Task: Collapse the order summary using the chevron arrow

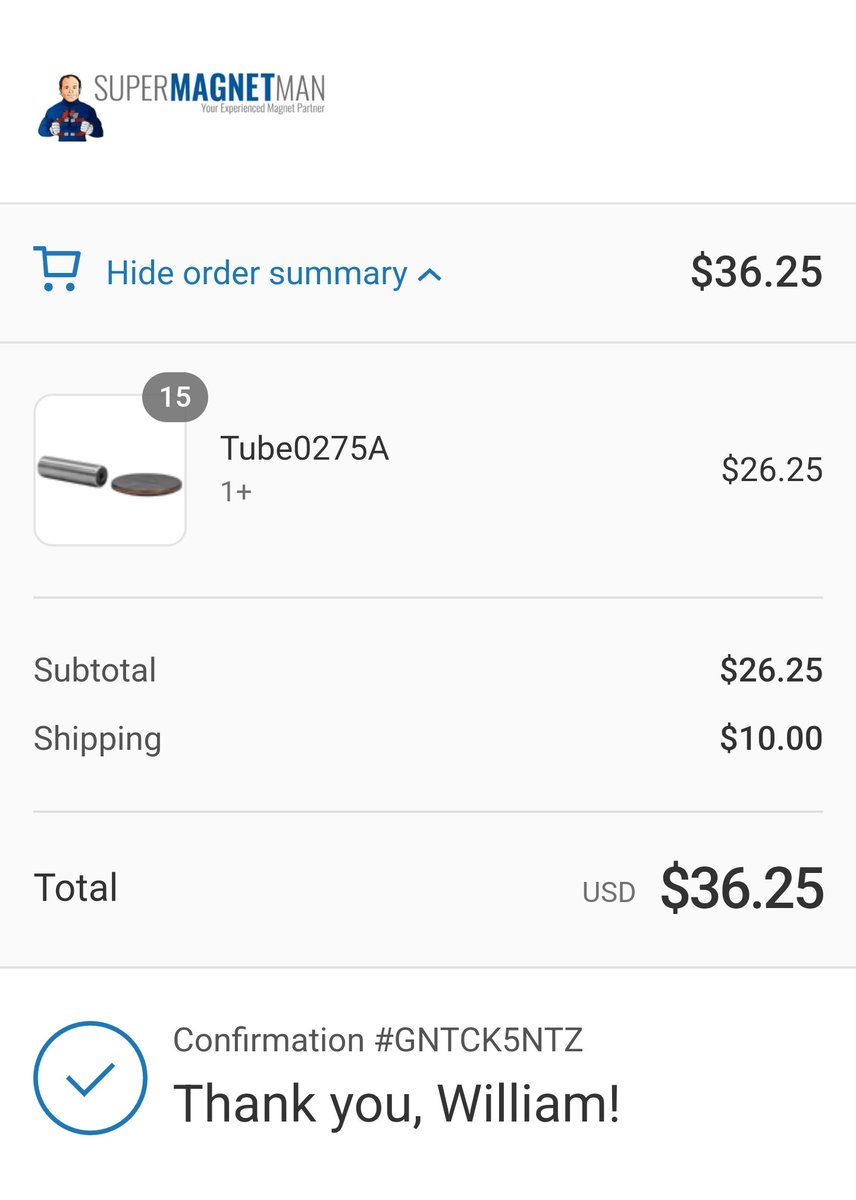Action: (429, 274)
